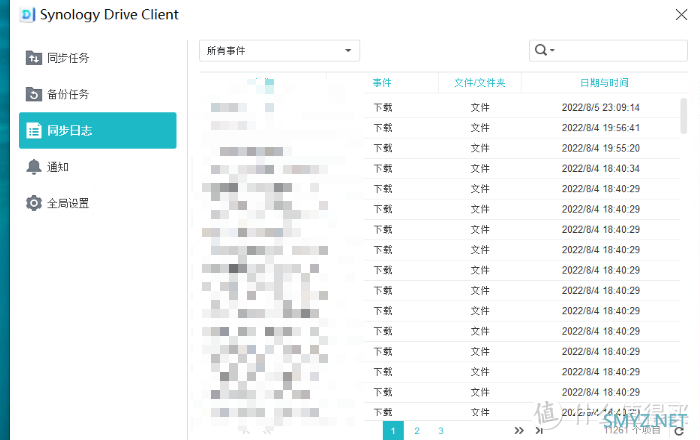
Task: Jump to the last log page
Action: [539, 431]
